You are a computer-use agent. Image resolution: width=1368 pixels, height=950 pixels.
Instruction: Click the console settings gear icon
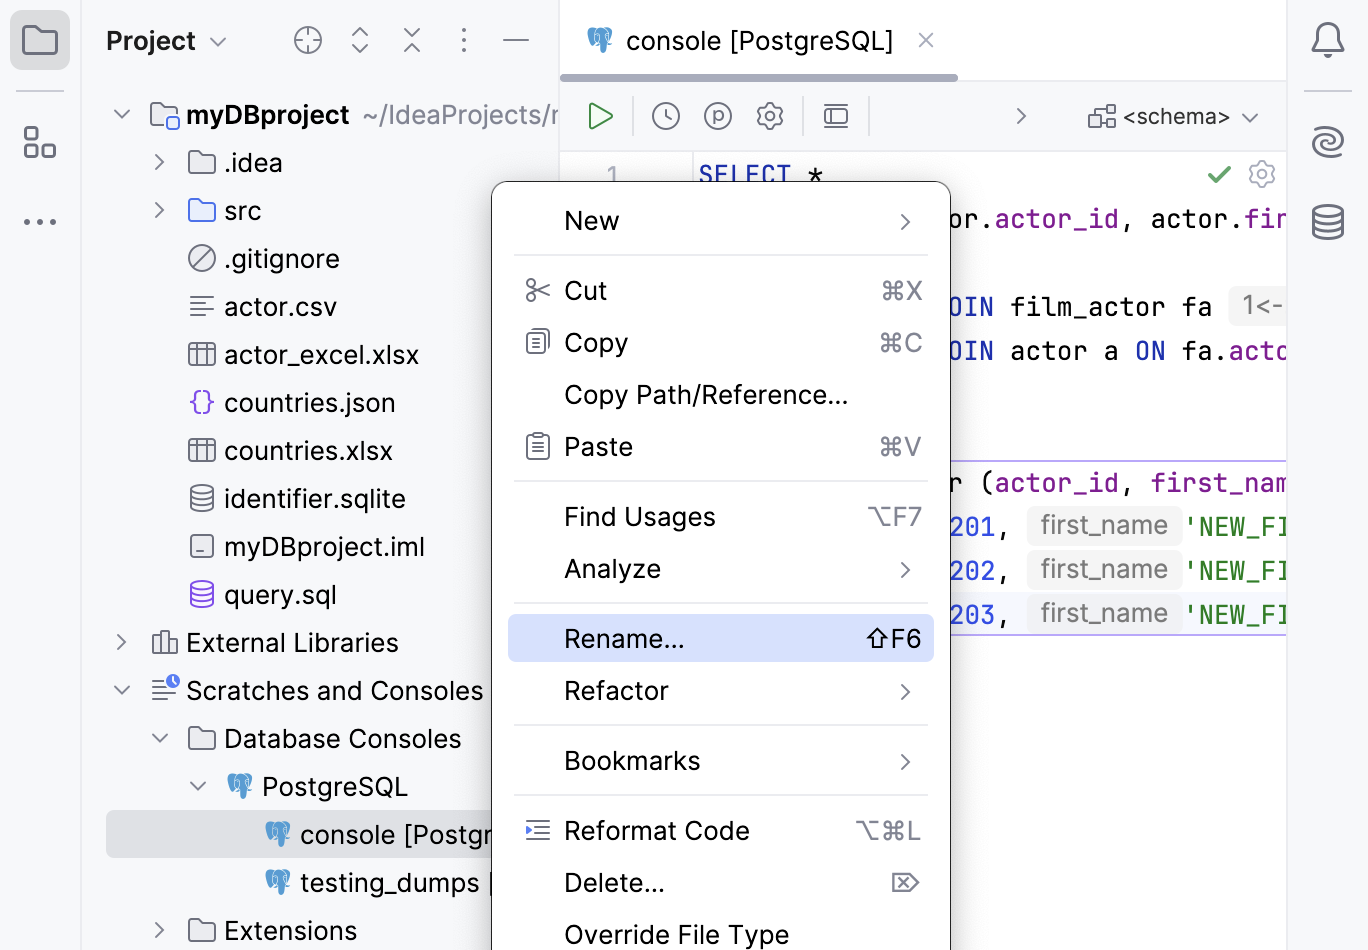pyautogui.click(x=770, y=115)
